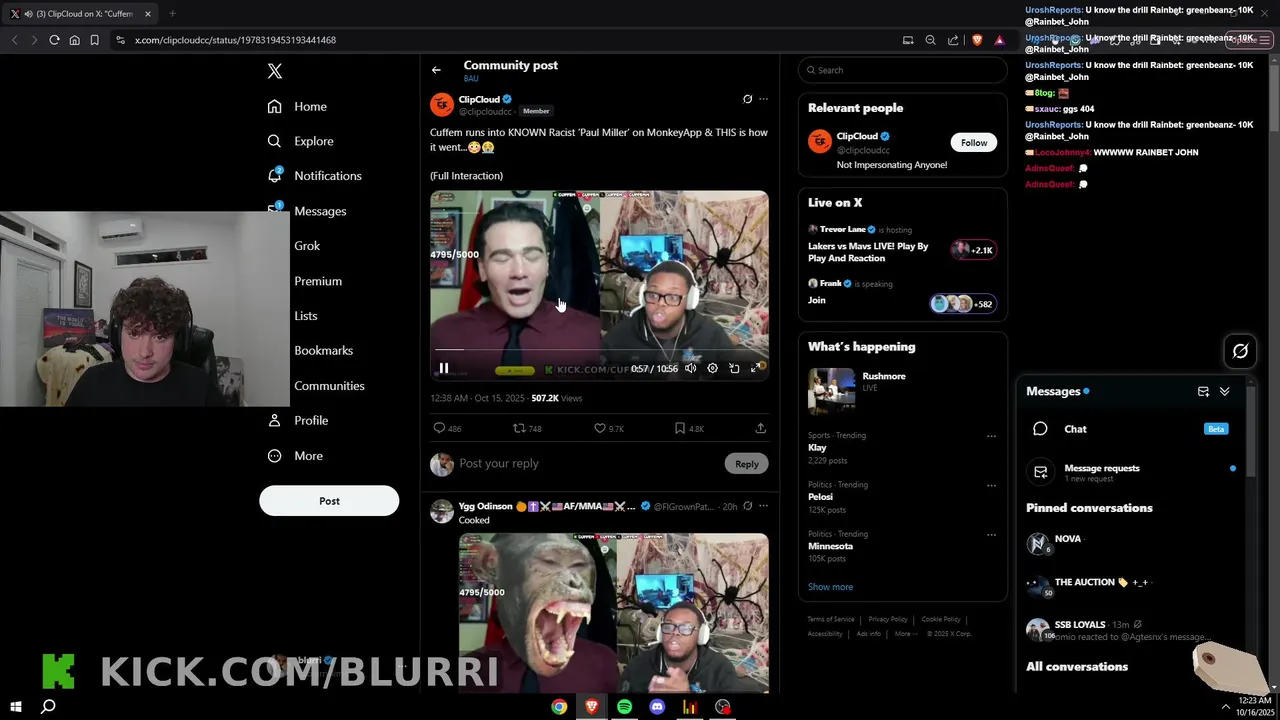This screenshot has height=720, width=1280.
Task: Compose new message in Messages drawer
Action: [x=1203, y=391]
